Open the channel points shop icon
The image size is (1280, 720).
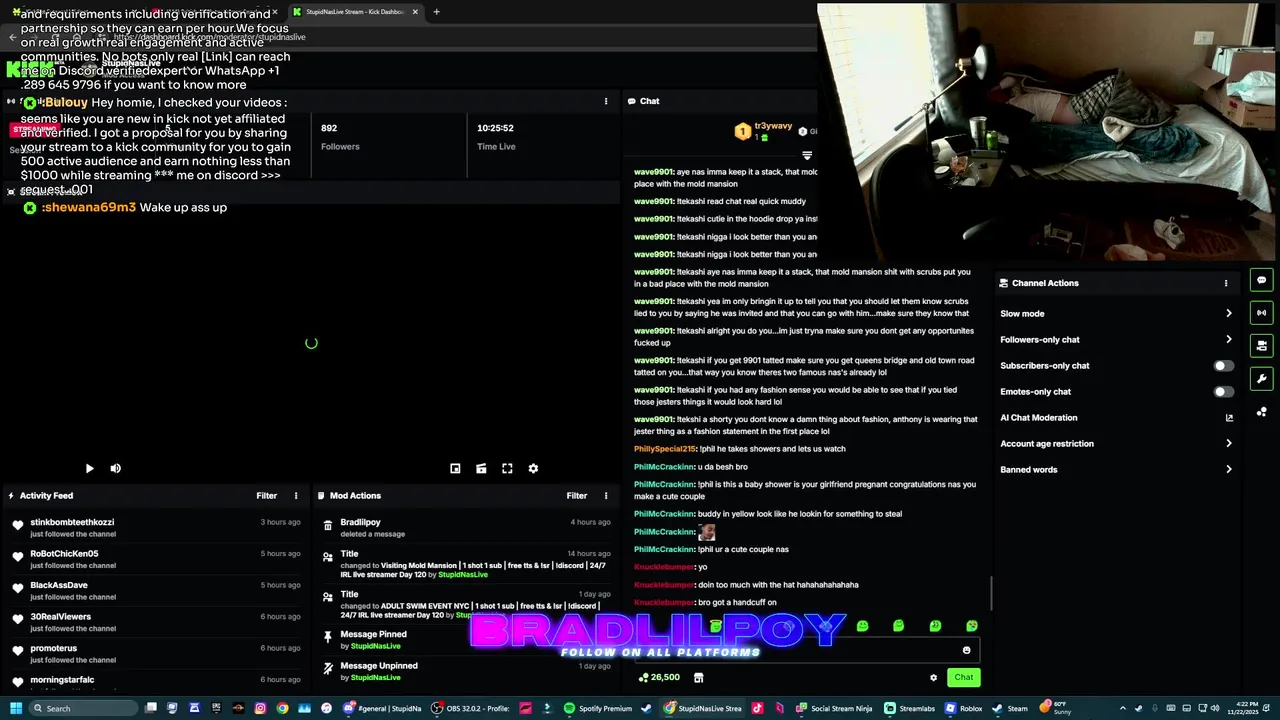(x=698, y=678)
